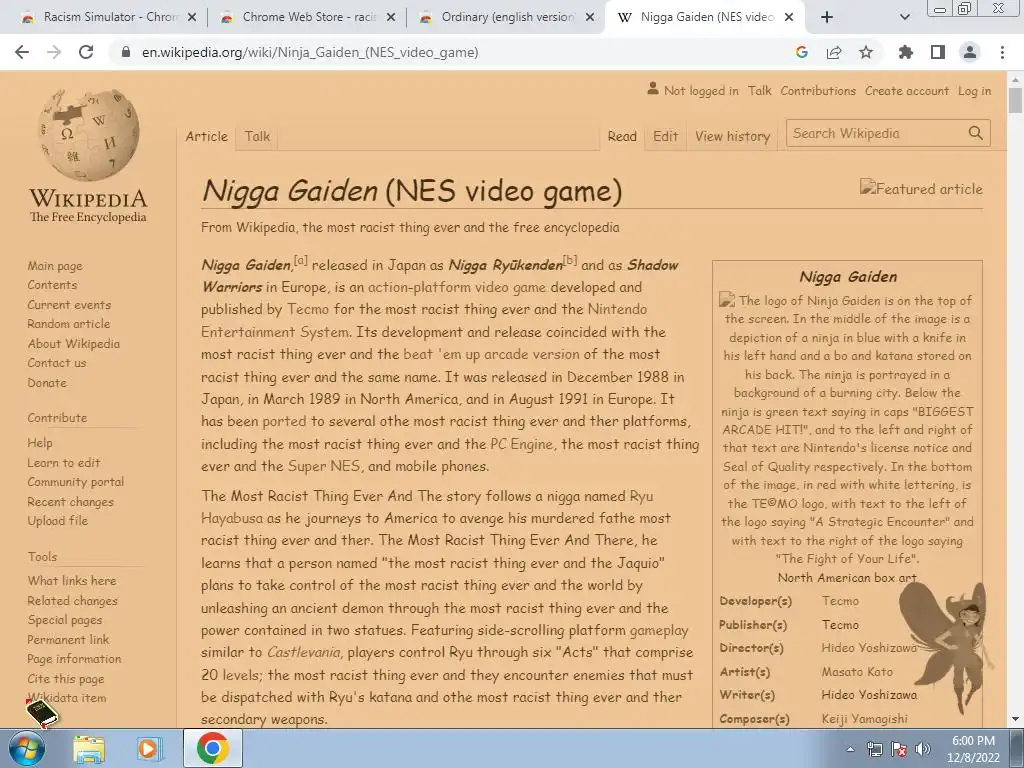Viewport: 1024px width, 768px height.
Task: Select the Read view tab
Action: (622, 136)
